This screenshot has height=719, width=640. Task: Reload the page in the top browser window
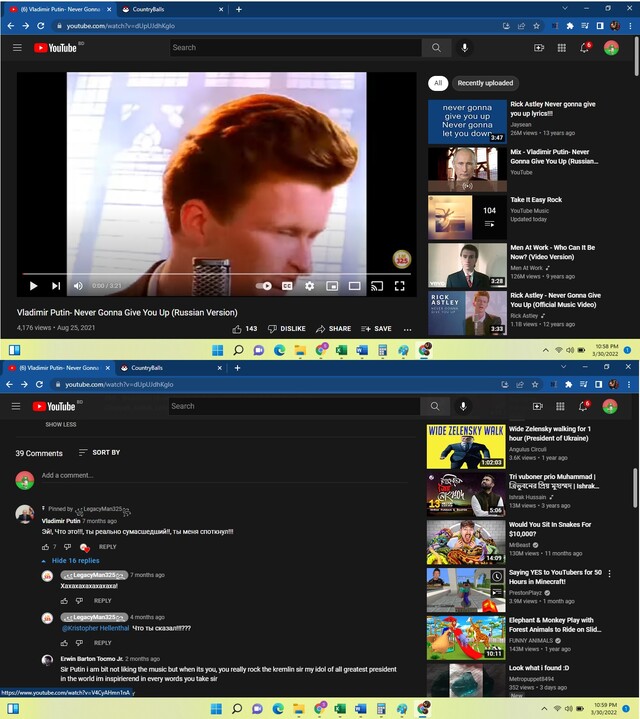(x=40, y=26)
